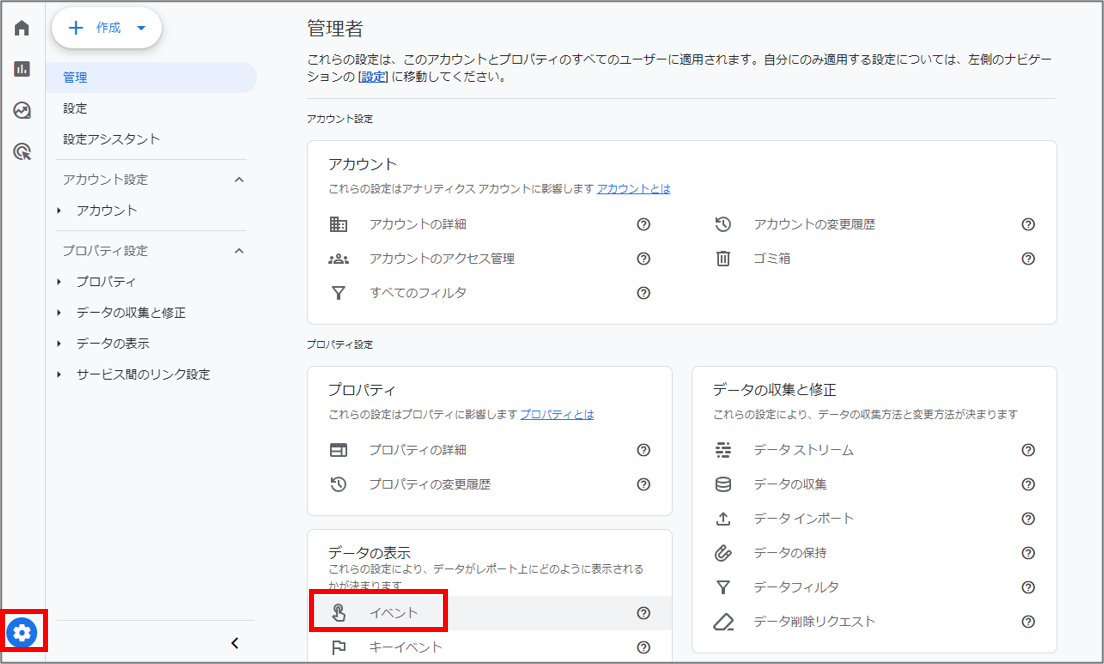Collapse the アカウント設定 section
Viewport: 1104px width, 664px height.
(239, 180)
